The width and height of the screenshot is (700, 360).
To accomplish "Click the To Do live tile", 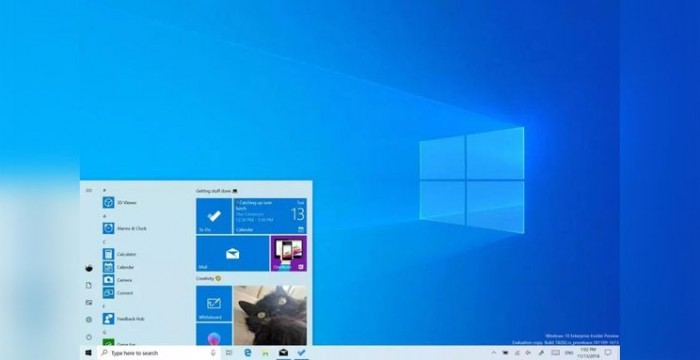I will click(214, 216).
